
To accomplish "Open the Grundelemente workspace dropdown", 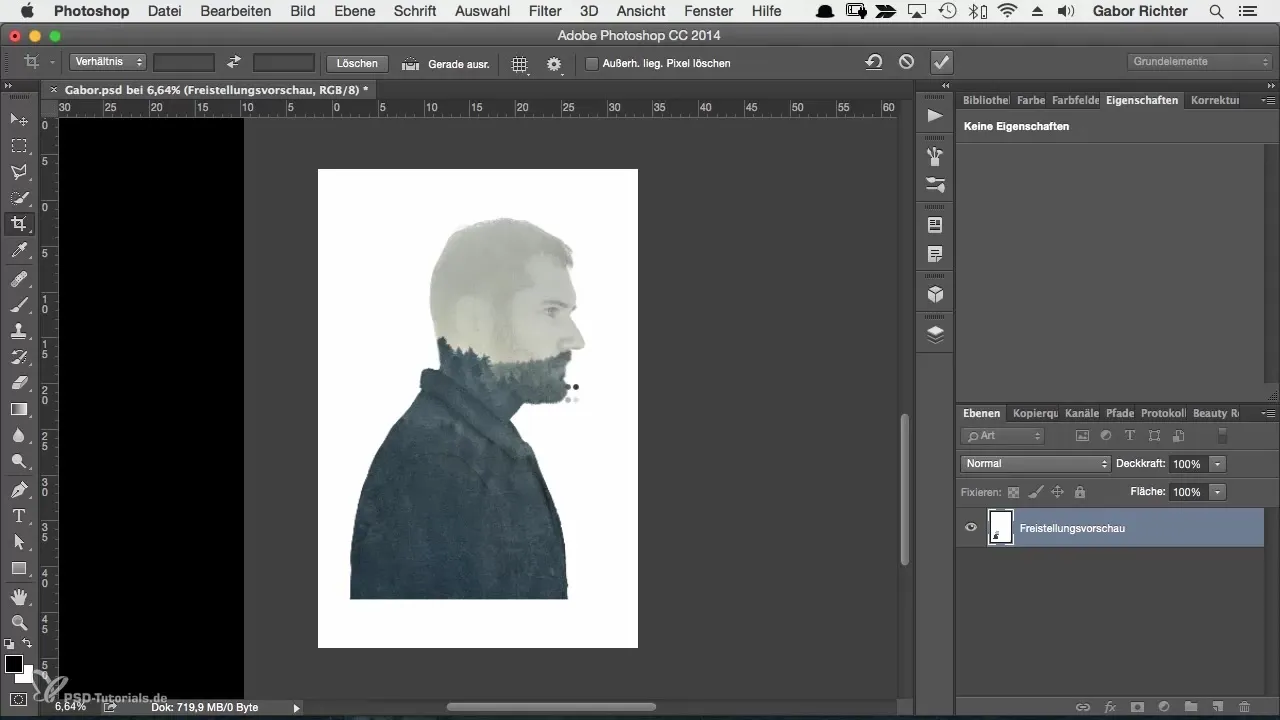I will [x=1200, y=62].
